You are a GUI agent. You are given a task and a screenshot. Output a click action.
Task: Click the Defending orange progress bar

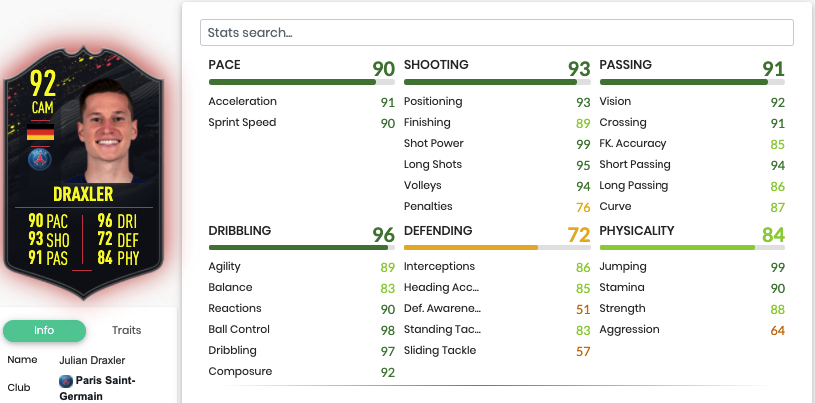tap(497, 248)
